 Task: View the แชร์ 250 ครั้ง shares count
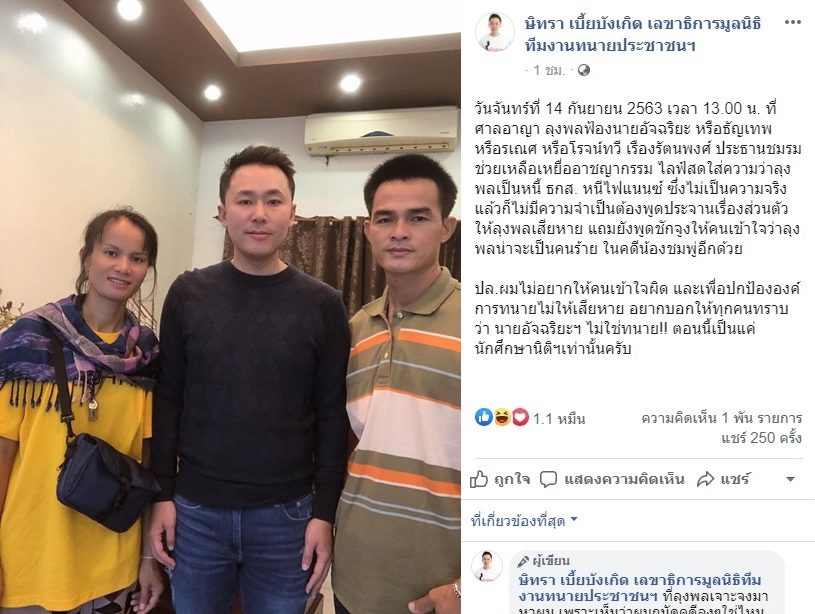[x=761, y=438]
